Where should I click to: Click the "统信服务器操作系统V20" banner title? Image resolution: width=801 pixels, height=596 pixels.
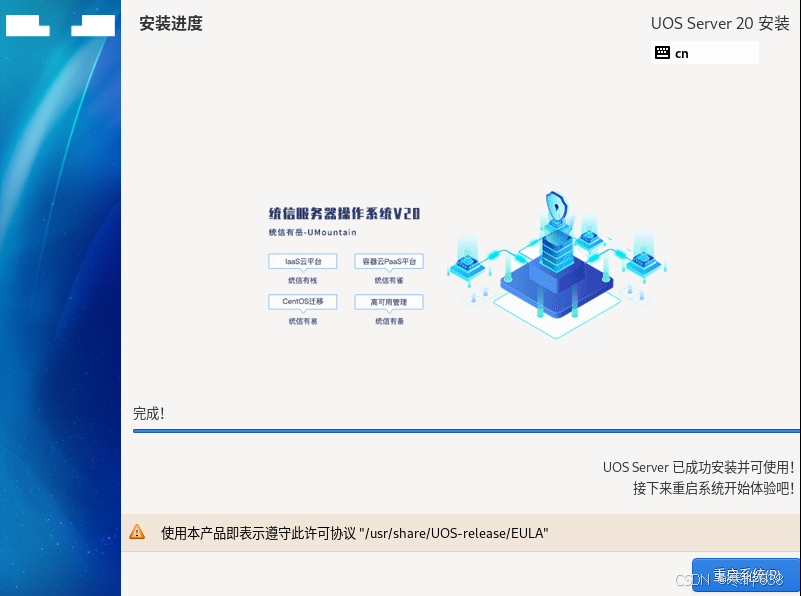344,213
